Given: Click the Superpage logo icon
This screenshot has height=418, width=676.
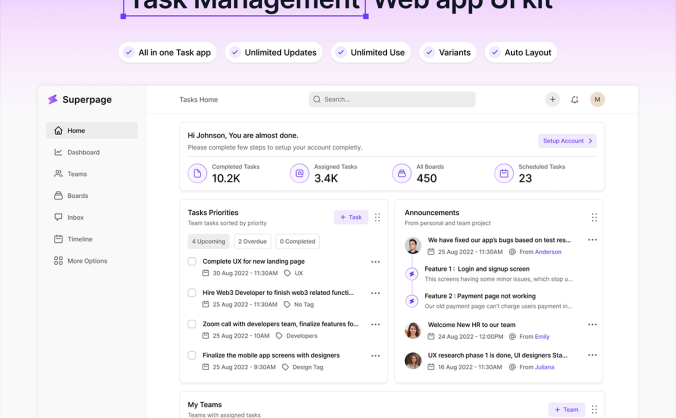Looking at the screenshot, I should point(53,100).
